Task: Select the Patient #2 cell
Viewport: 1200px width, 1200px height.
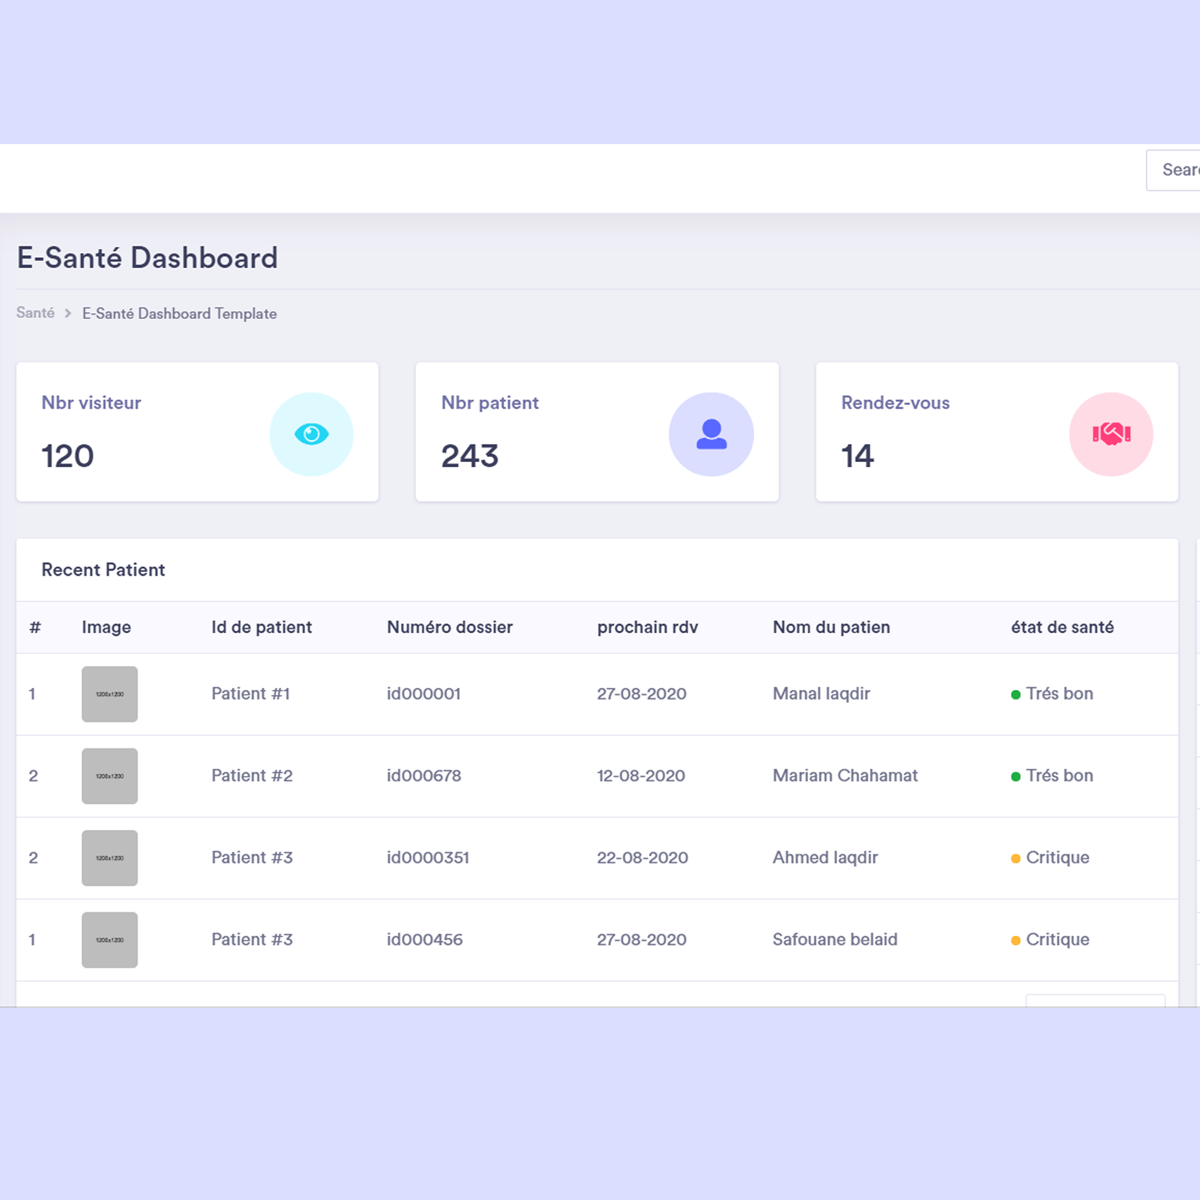Action: click(x=252, y=775)
